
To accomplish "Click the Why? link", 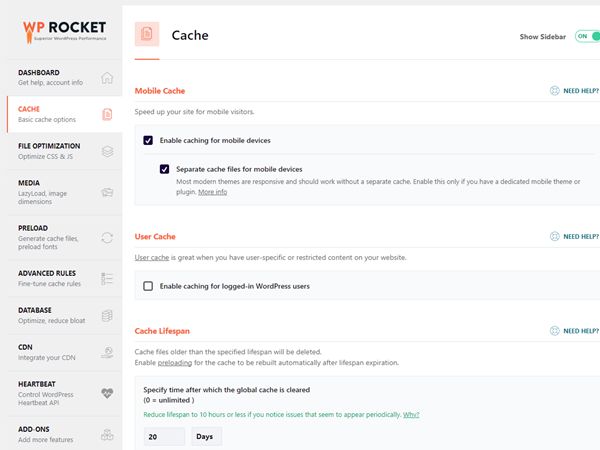I will (411, 415).
